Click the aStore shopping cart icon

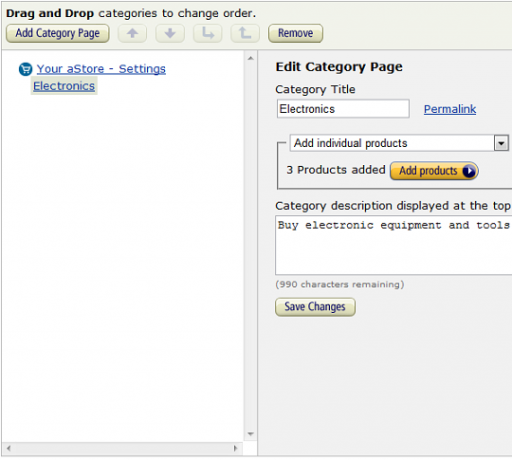(x=25, y=69)
